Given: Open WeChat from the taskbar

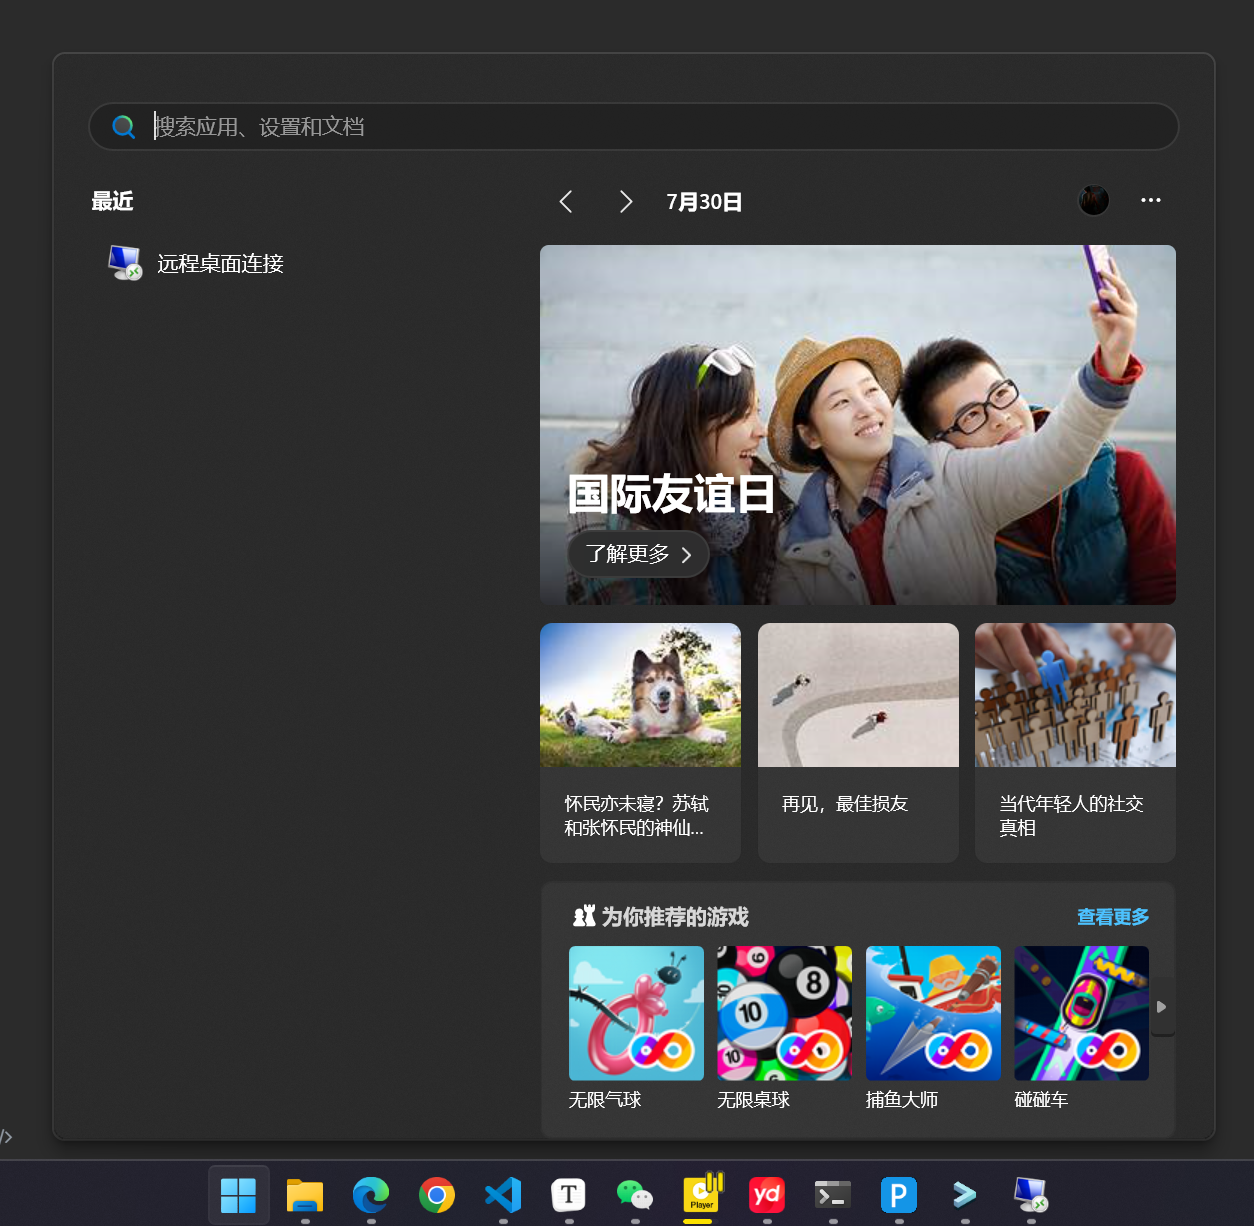Looking at the screenshot, I should pos(635,1195).
